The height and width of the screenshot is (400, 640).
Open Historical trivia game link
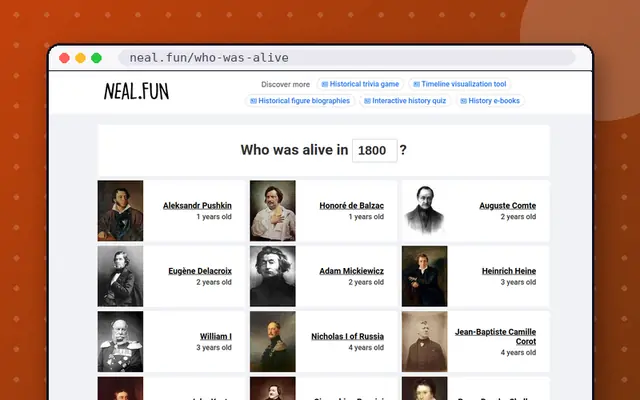point(360,84)
